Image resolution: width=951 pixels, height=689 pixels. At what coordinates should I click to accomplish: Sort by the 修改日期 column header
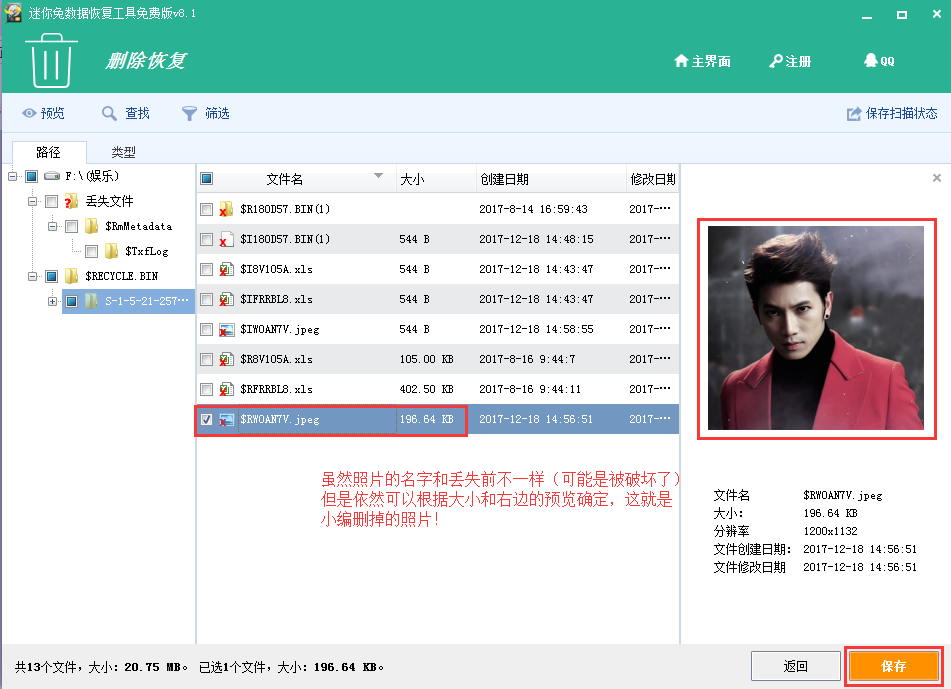653,179
